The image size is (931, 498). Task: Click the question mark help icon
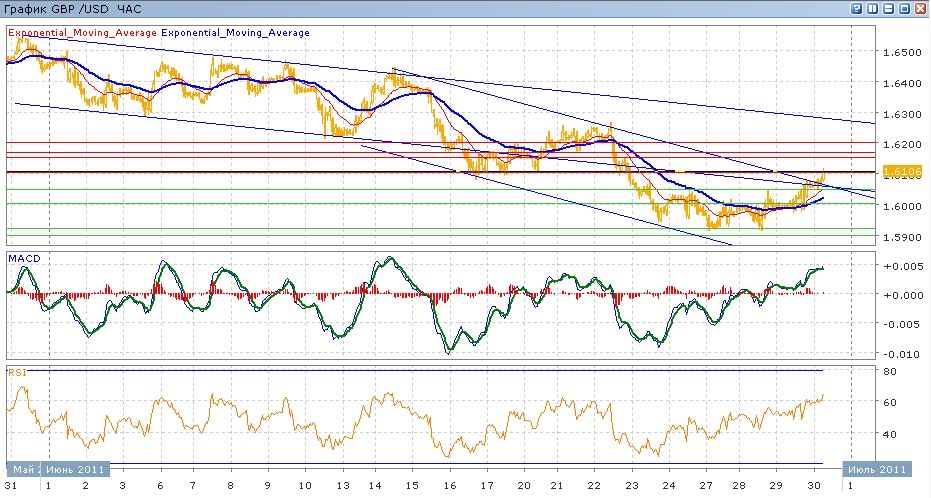coord(857,8)
